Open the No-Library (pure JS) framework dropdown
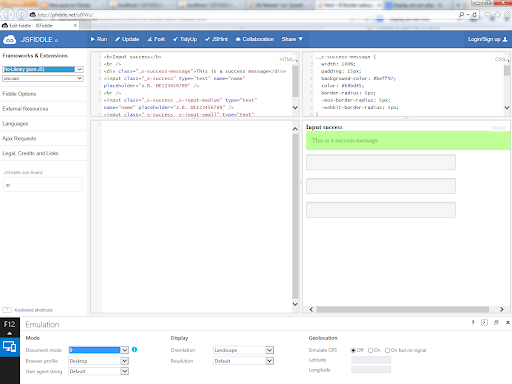512x384 pixels. [x=43, y=69]
